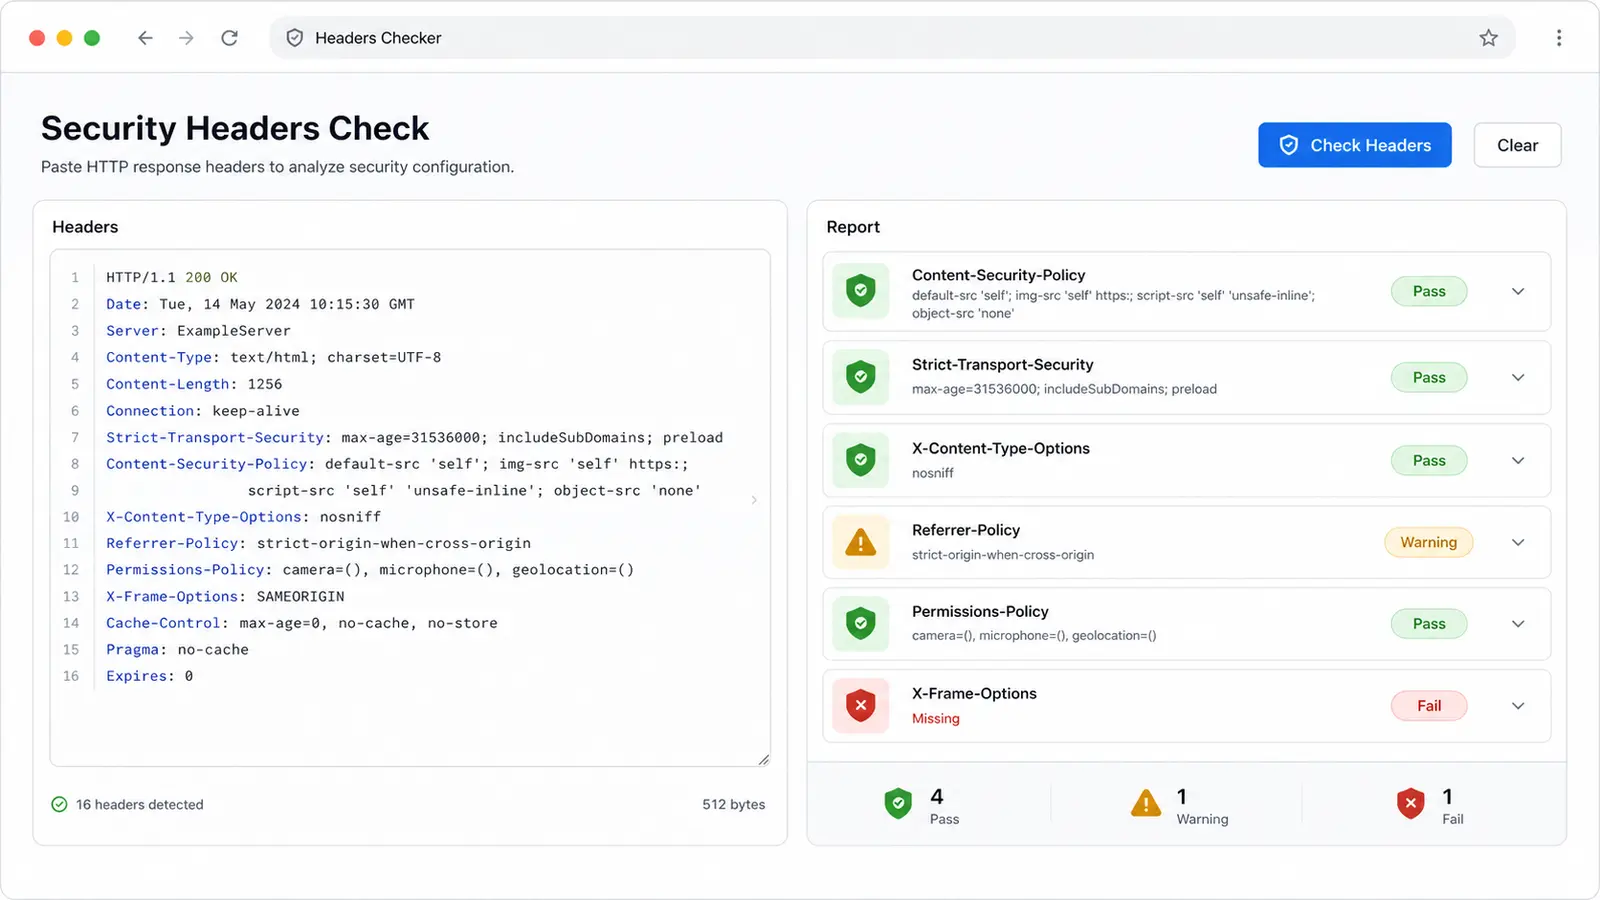Expand the X-Content-Type-Options report row

point(1518,460)
